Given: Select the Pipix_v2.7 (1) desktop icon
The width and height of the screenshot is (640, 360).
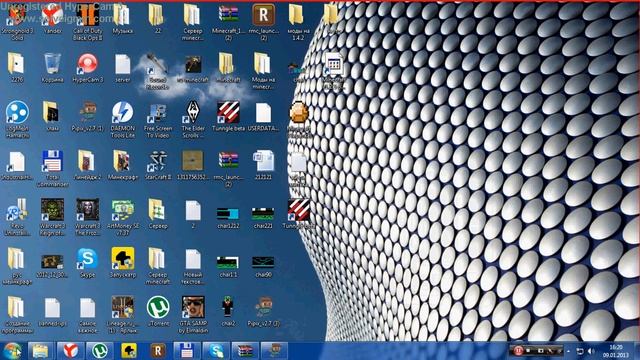Looking at the screenshot, I should (87, 117).
